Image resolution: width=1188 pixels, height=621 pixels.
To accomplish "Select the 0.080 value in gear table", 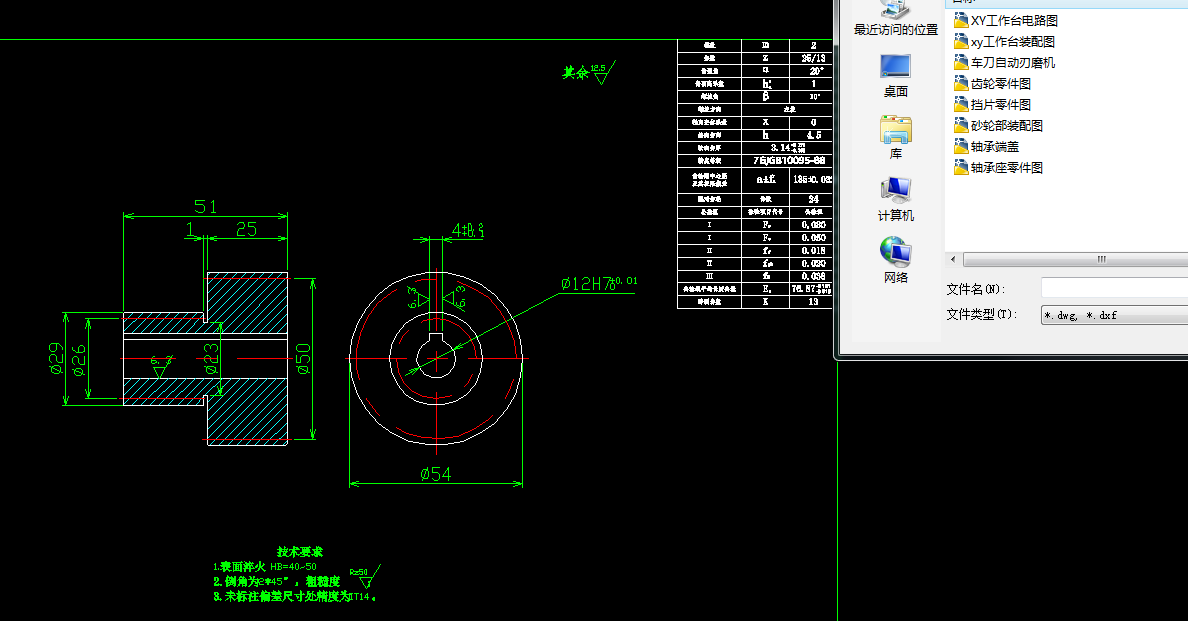I will pos(813,225).
